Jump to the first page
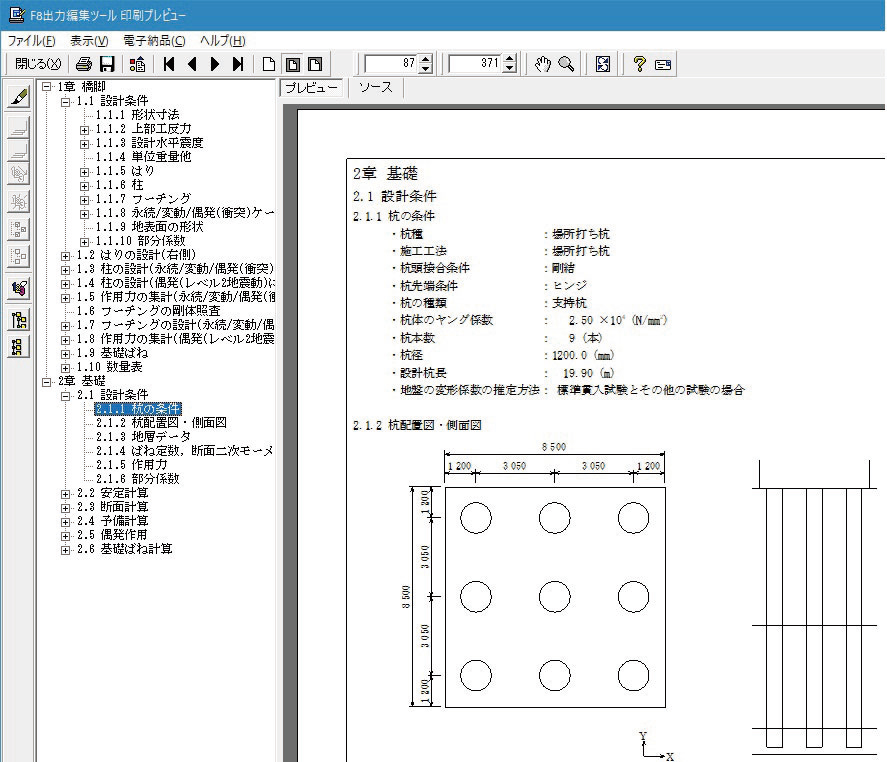887x762 pixels. tap(169, 64)
